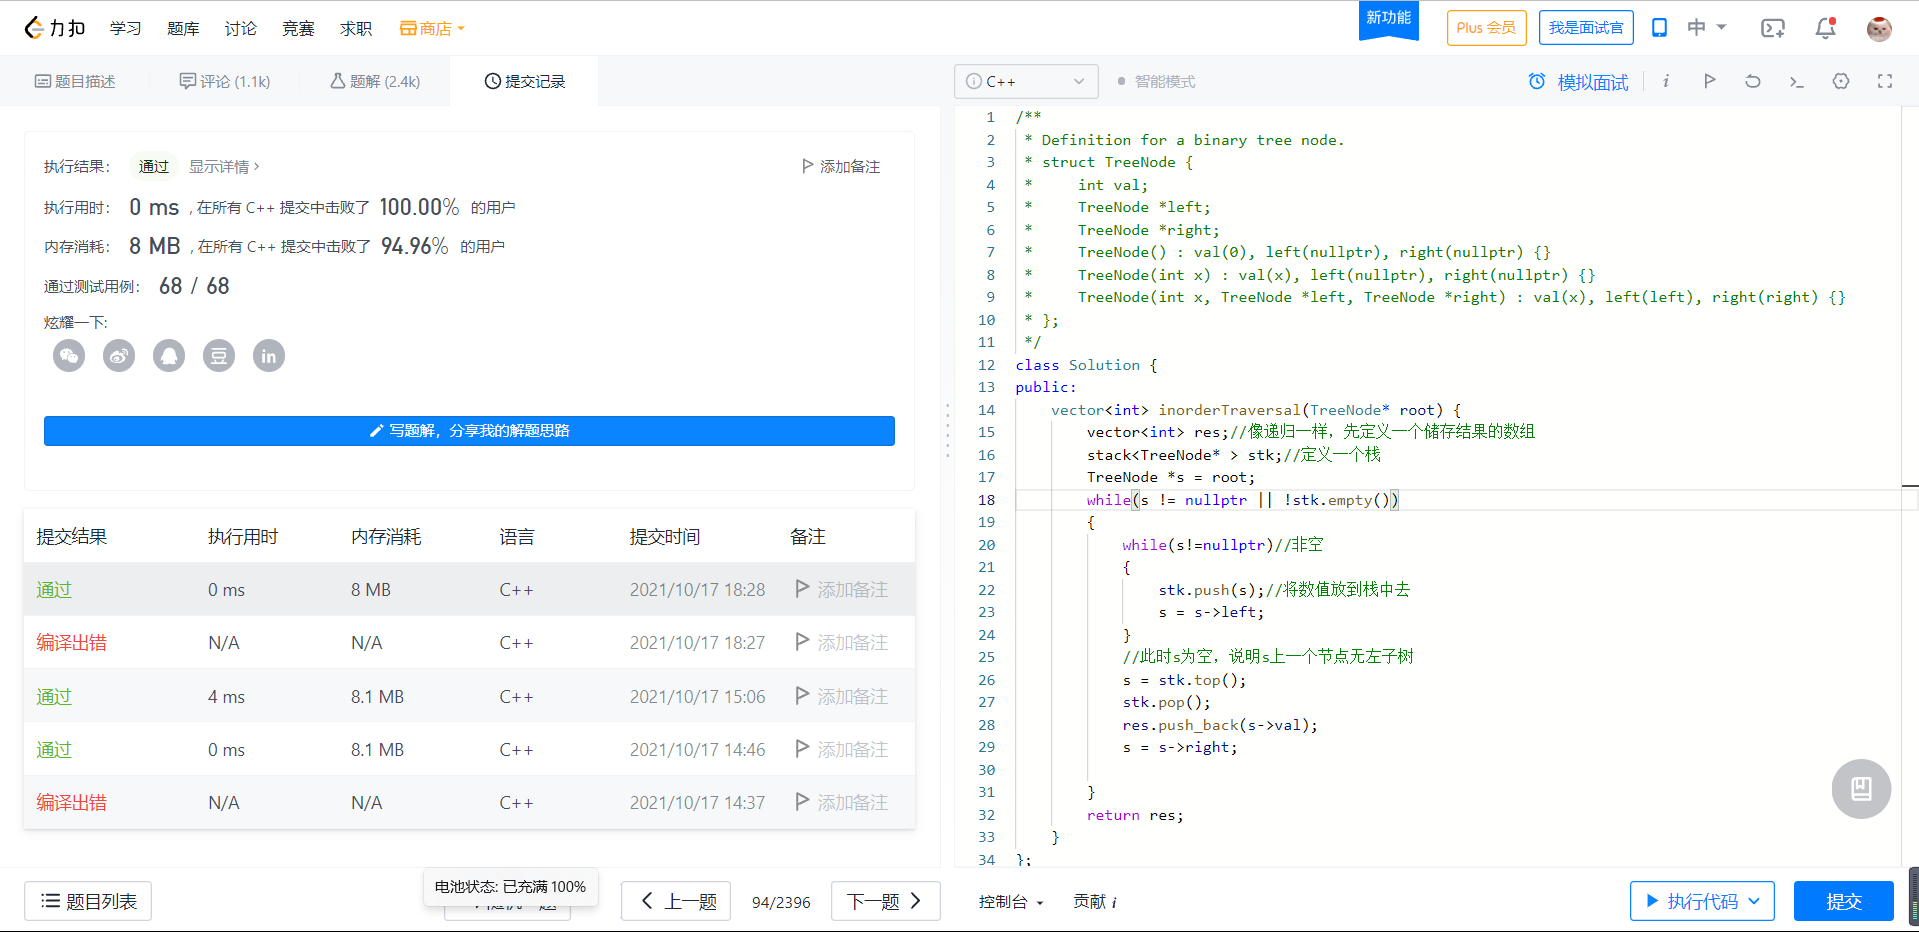The image size is (1919, 932).
Task: Add note for 14:46 submission
Action: (x=841, y=750)
